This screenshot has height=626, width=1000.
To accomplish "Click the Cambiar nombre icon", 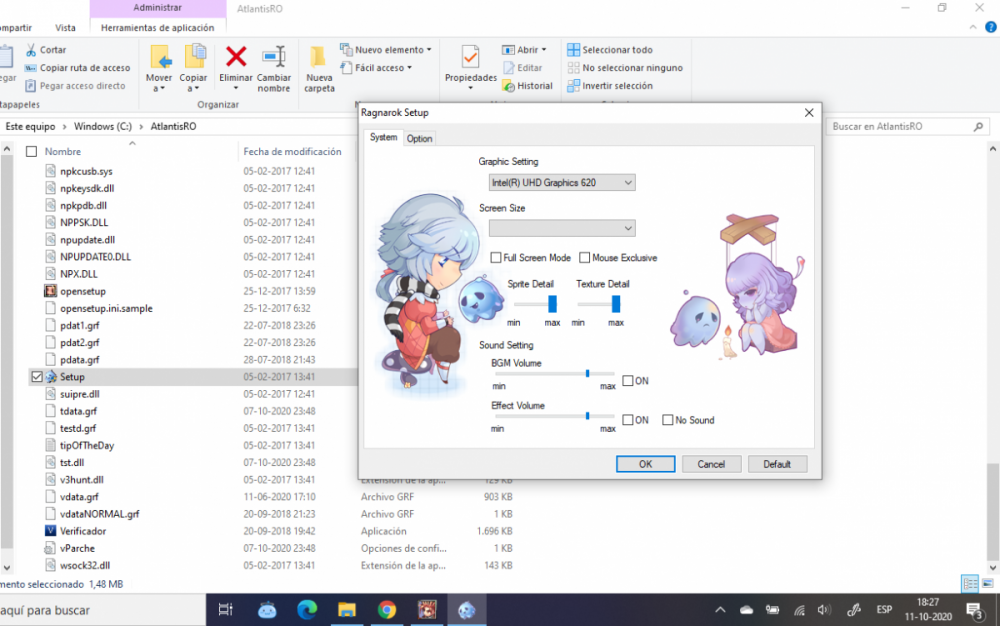I will pos(274,58).
